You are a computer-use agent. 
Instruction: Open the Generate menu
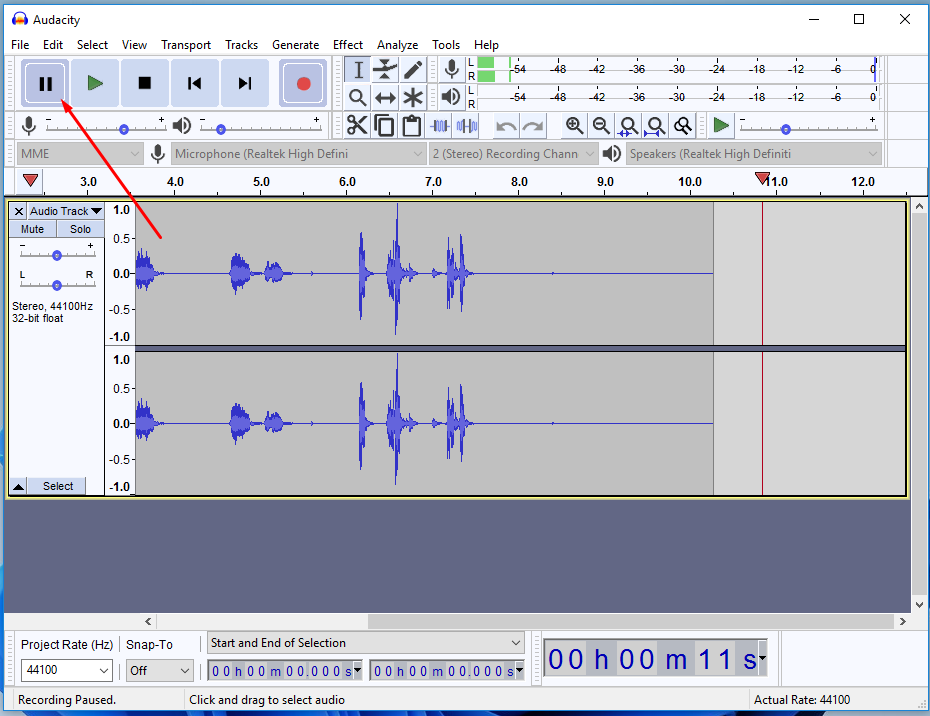click(x=295, y=45)
